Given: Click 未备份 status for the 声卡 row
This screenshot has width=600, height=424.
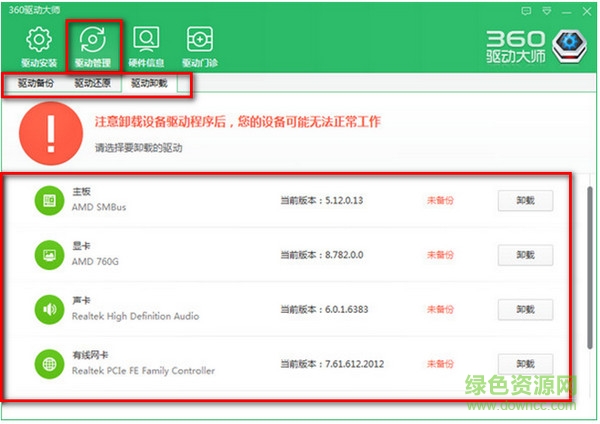Looking at the screenshot, I should [440, 309].
